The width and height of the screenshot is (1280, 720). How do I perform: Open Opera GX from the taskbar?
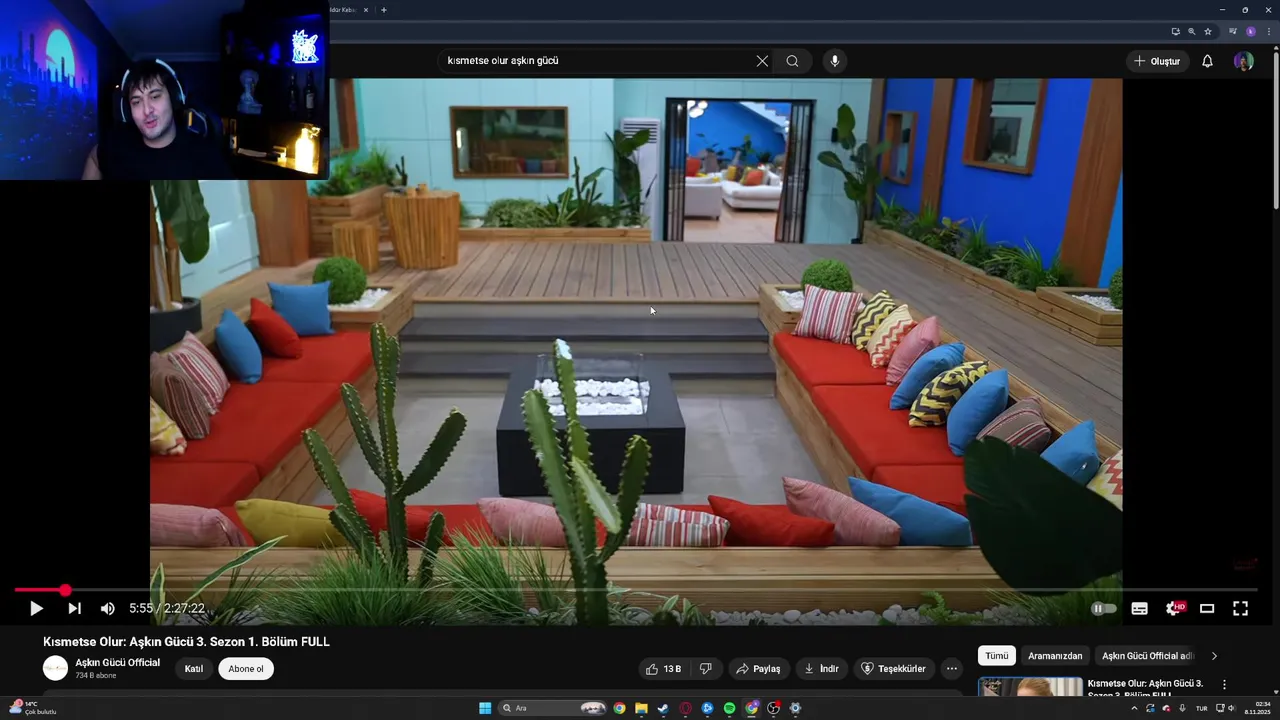point(685,708)
